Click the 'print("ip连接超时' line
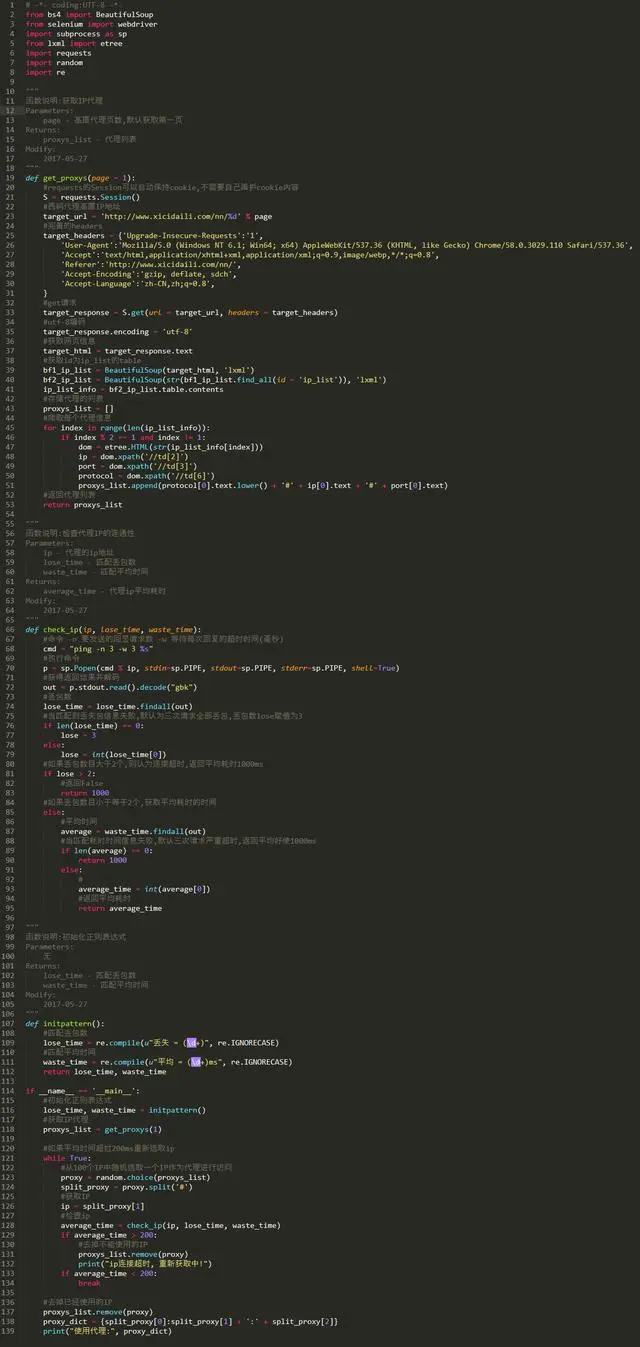640x1347 pixels. tap(145, 1263)
